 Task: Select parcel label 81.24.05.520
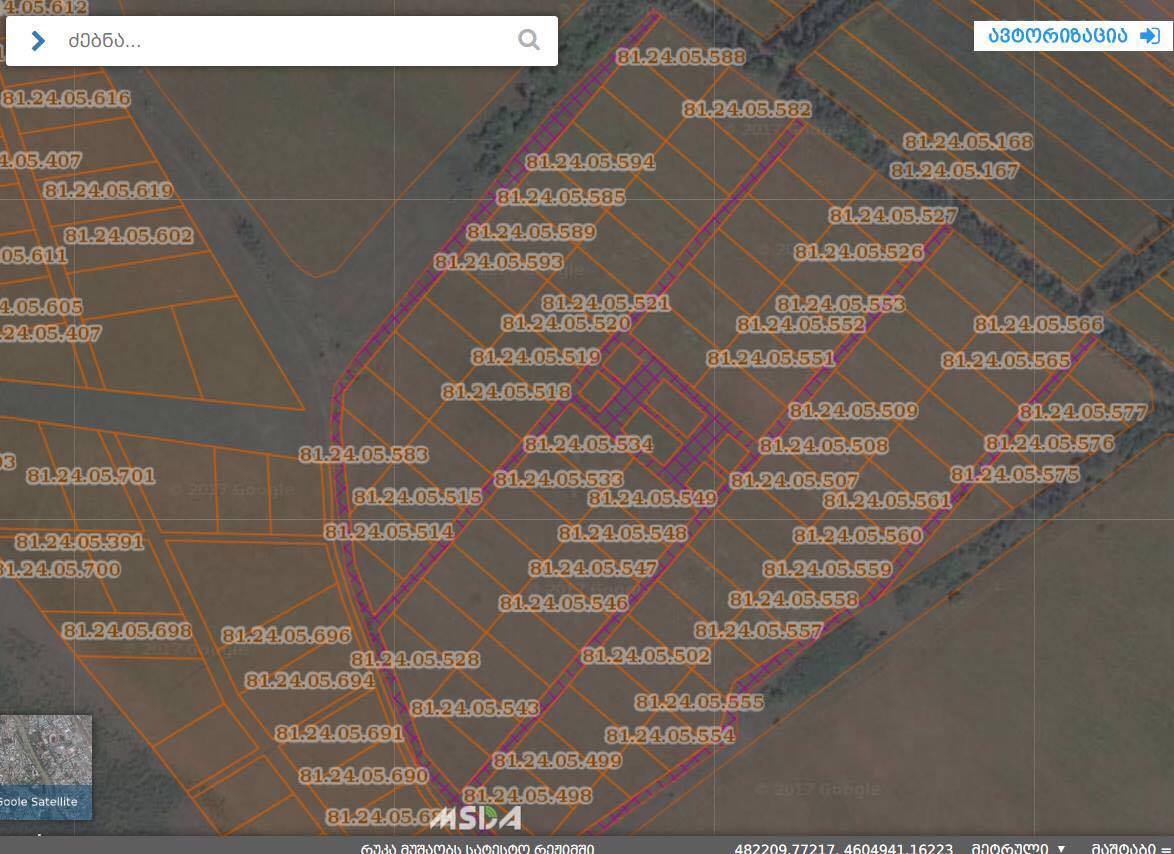pyautogui.click(x=565, y=323)
